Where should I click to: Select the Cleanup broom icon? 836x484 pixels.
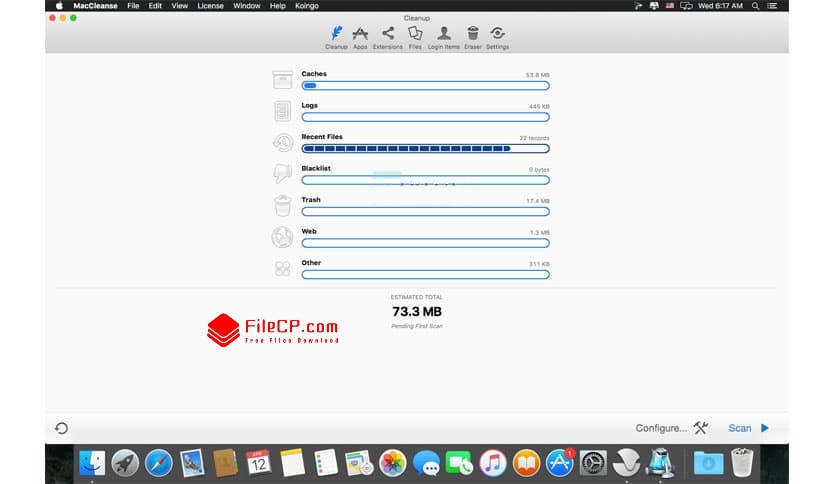[336, 37]
